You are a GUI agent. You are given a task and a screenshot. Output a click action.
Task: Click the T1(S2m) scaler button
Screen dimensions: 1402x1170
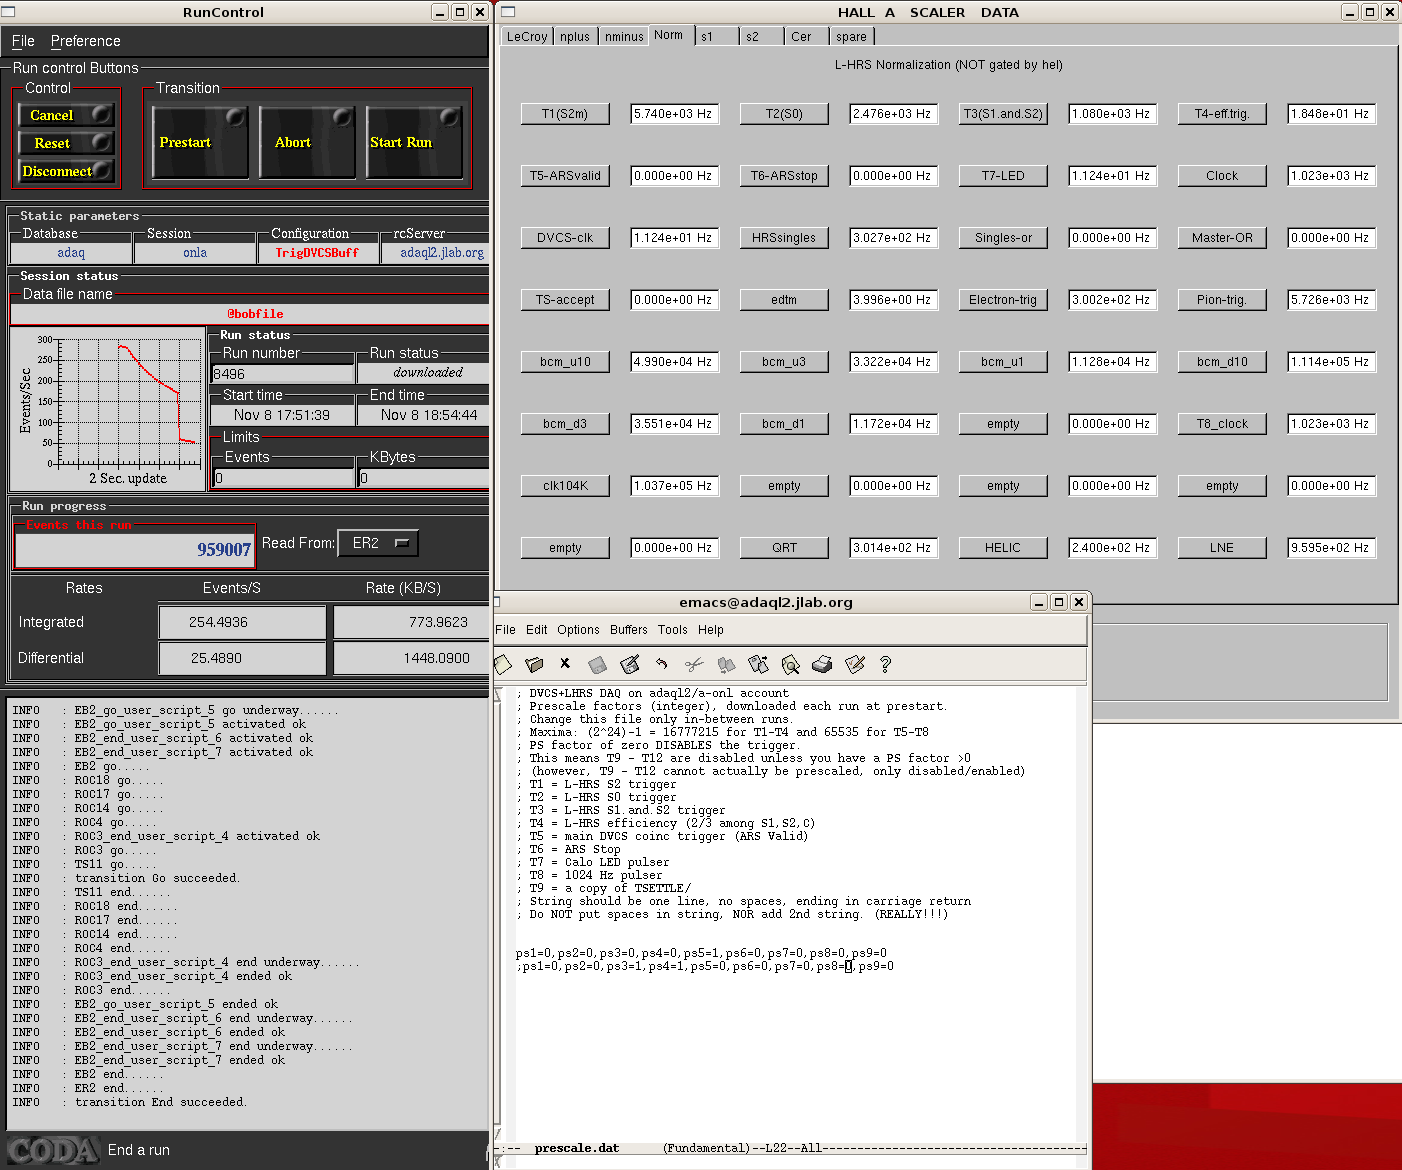(565, 114)
